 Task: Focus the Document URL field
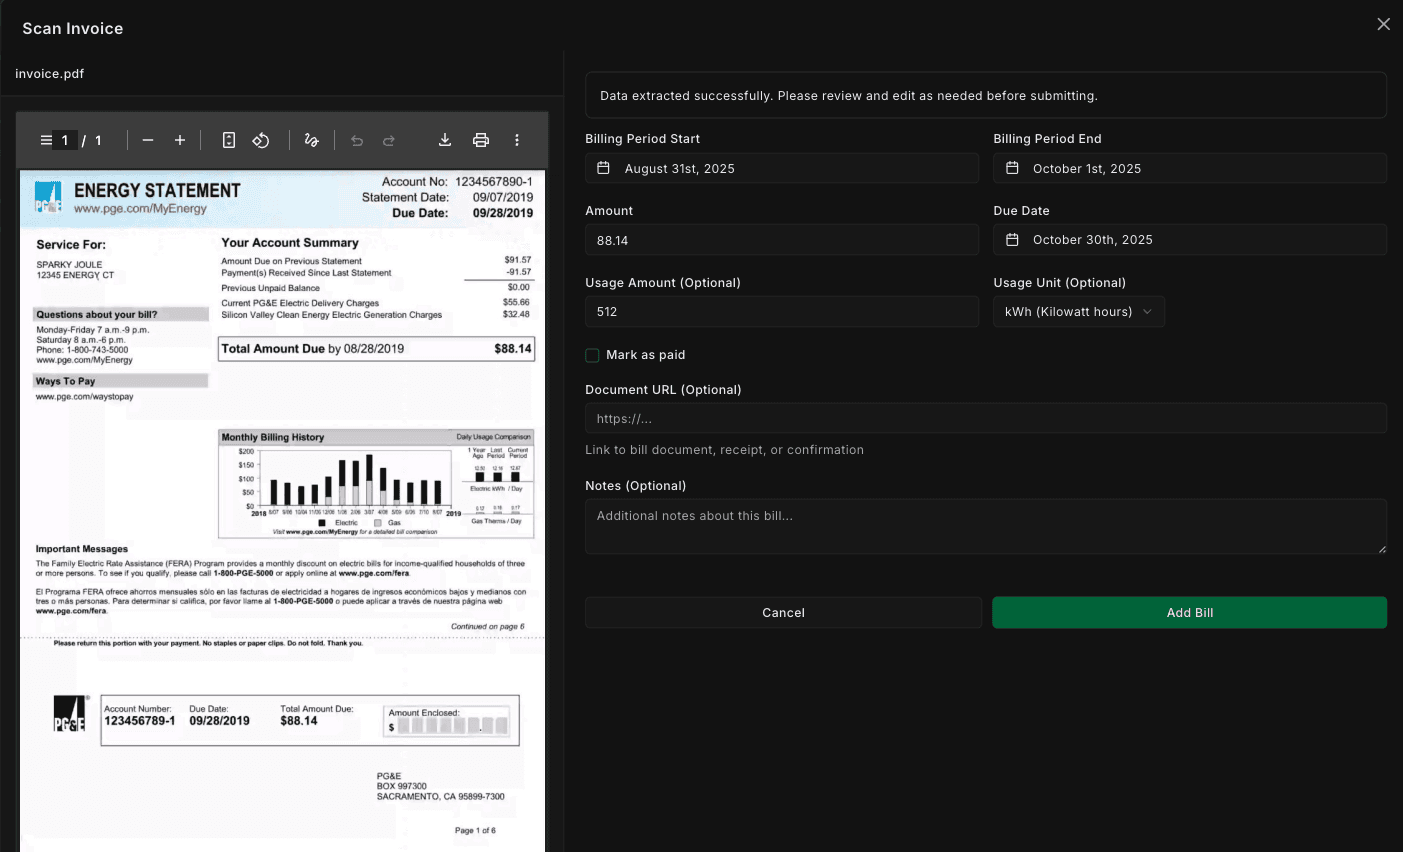pyautogui.click(x=985, y=419)
